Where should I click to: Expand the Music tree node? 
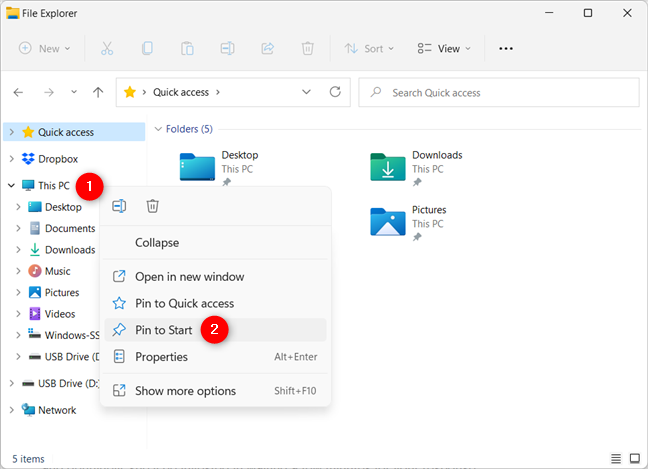point(18,271)
